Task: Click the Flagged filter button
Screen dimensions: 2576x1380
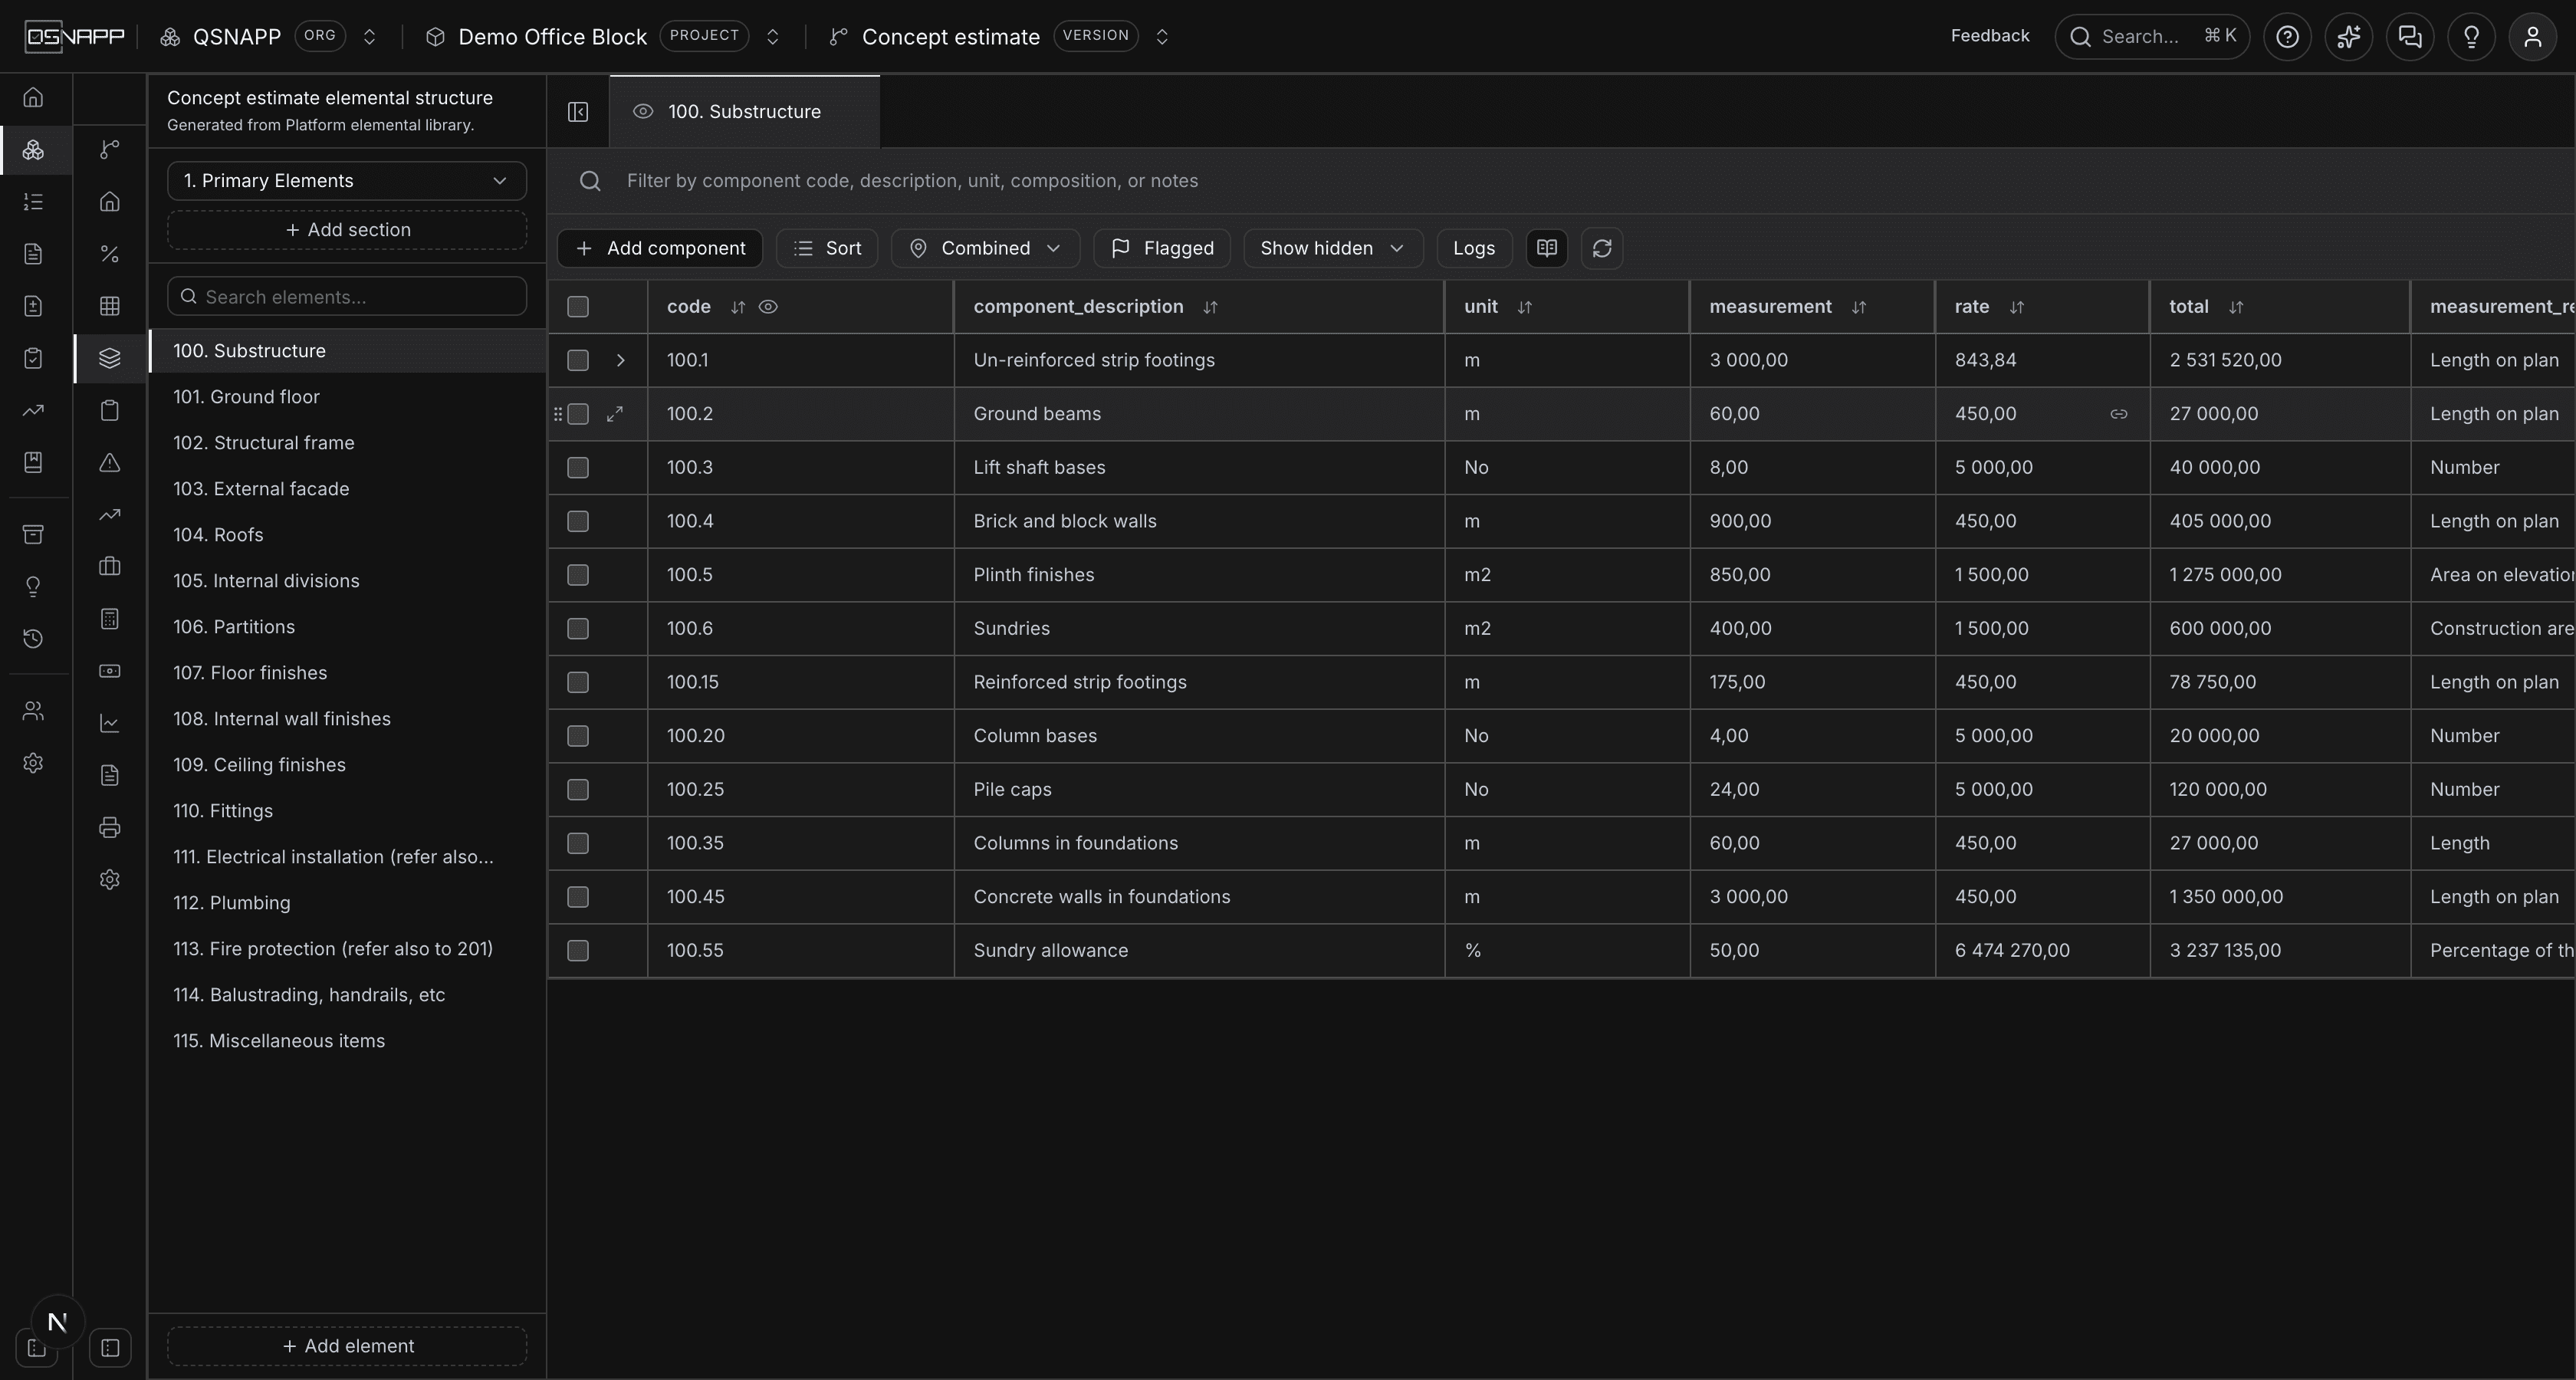Action: tap(1162, 248)
